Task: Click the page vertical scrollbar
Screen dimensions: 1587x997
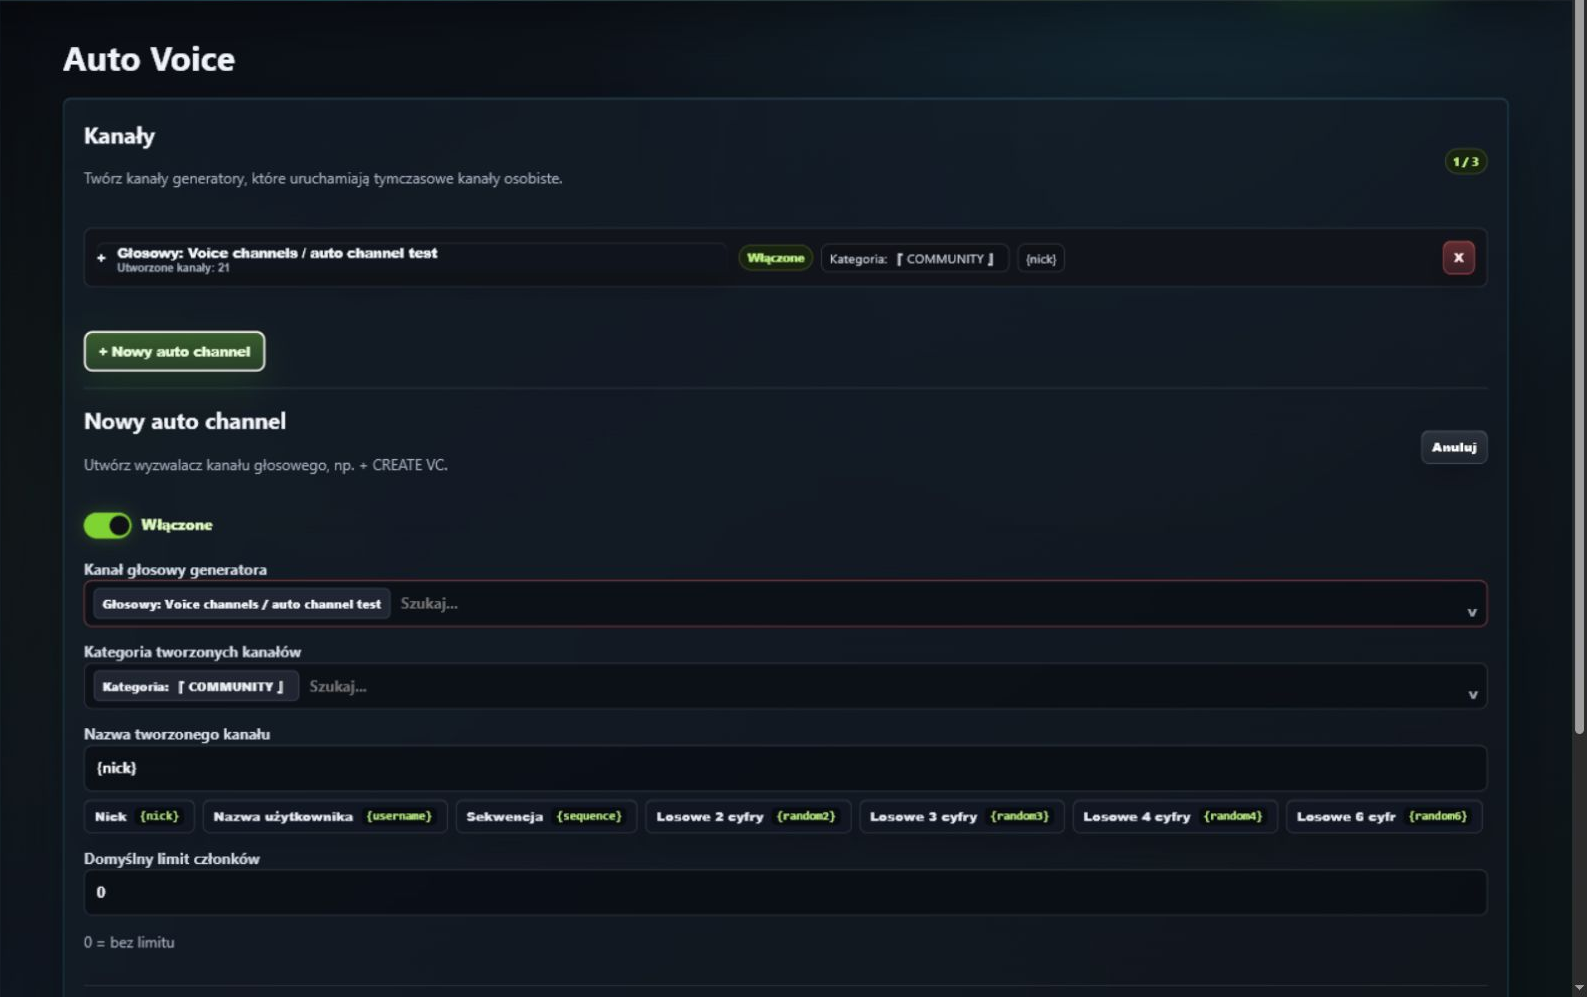Action: (x=1579, y=368)
